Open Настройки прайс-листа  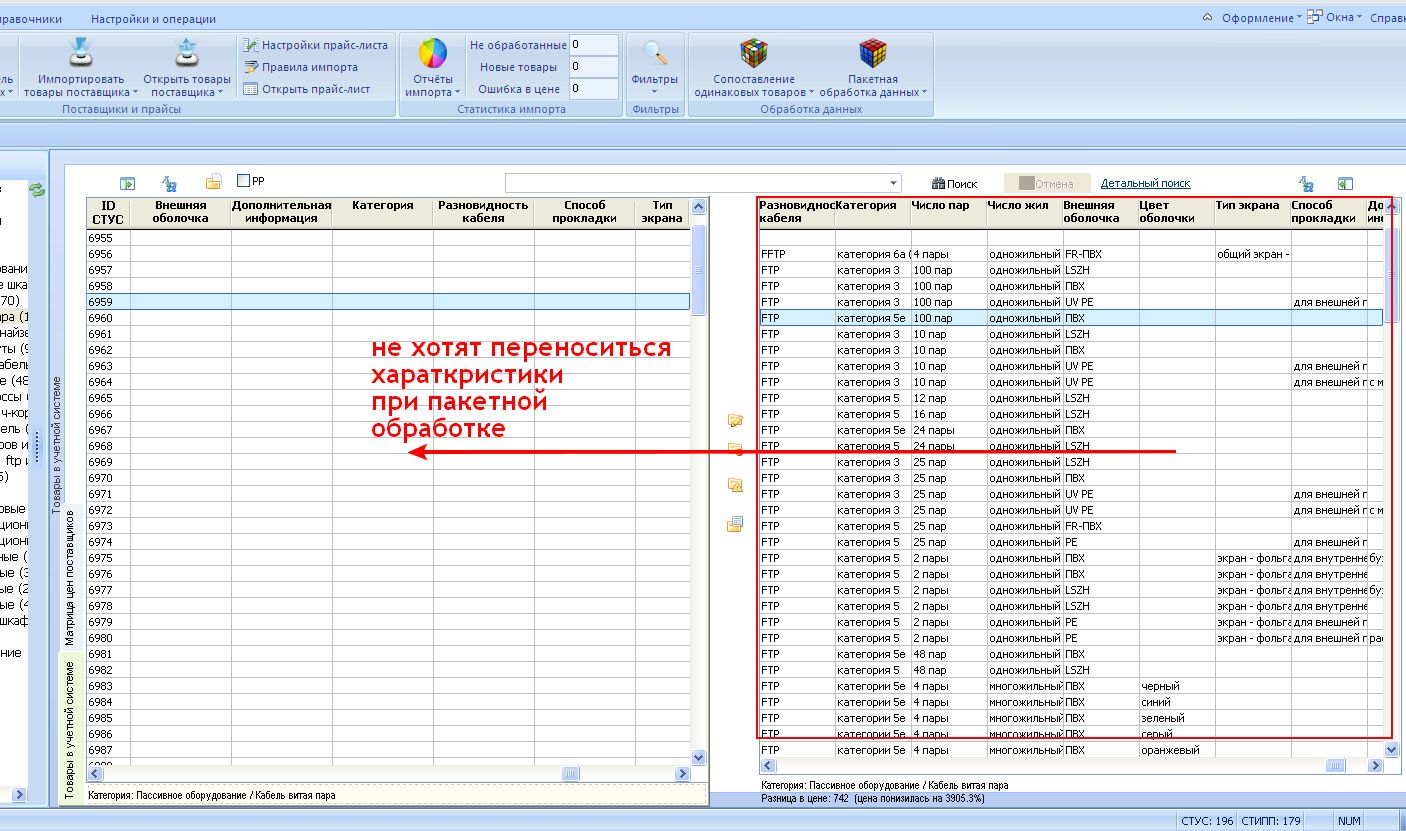(x=315, y=45)
